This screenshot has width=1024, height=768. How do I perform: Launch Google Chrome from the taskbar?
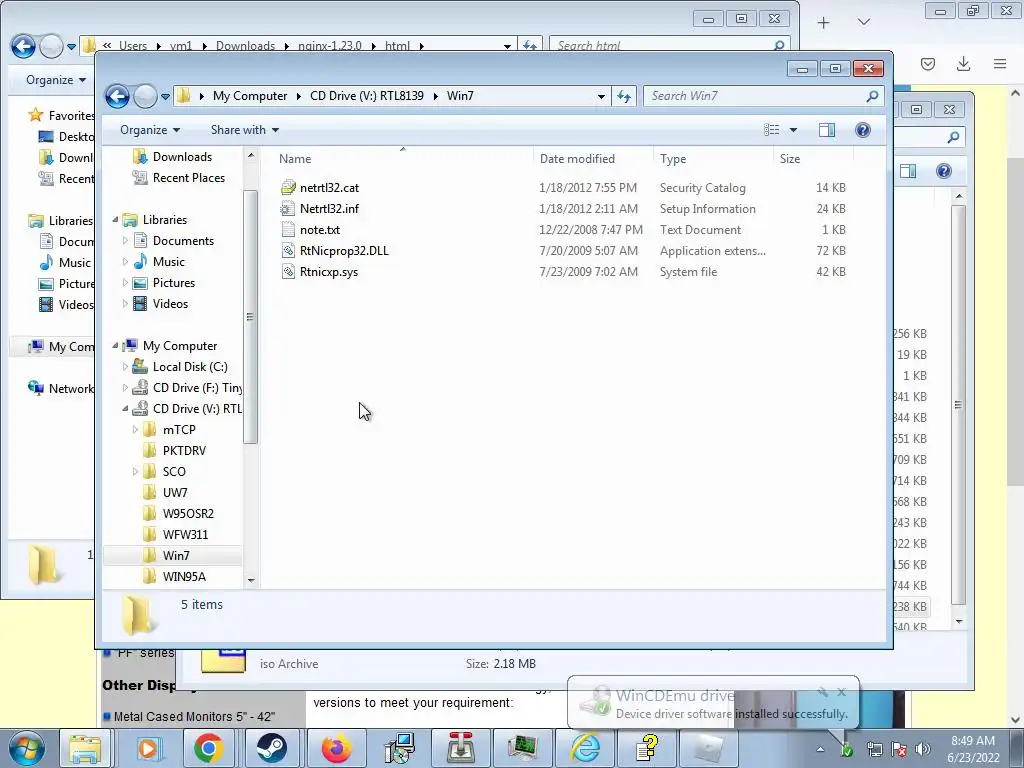[208, 748]
